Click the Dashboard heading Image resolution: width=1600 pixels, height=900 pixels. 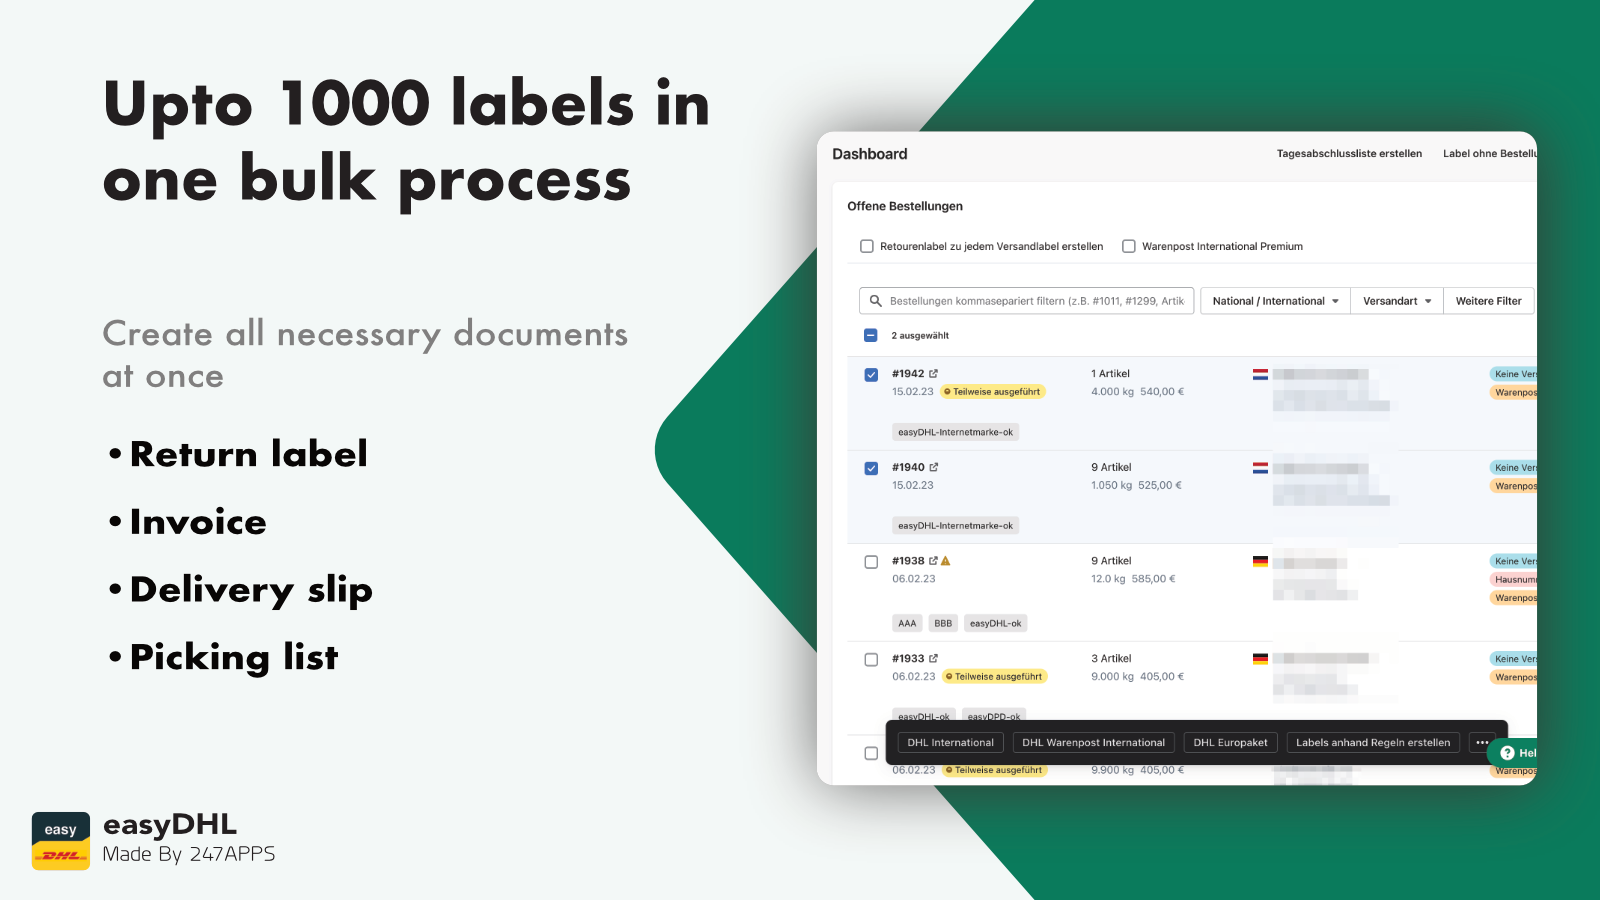[x=869, y=154]
